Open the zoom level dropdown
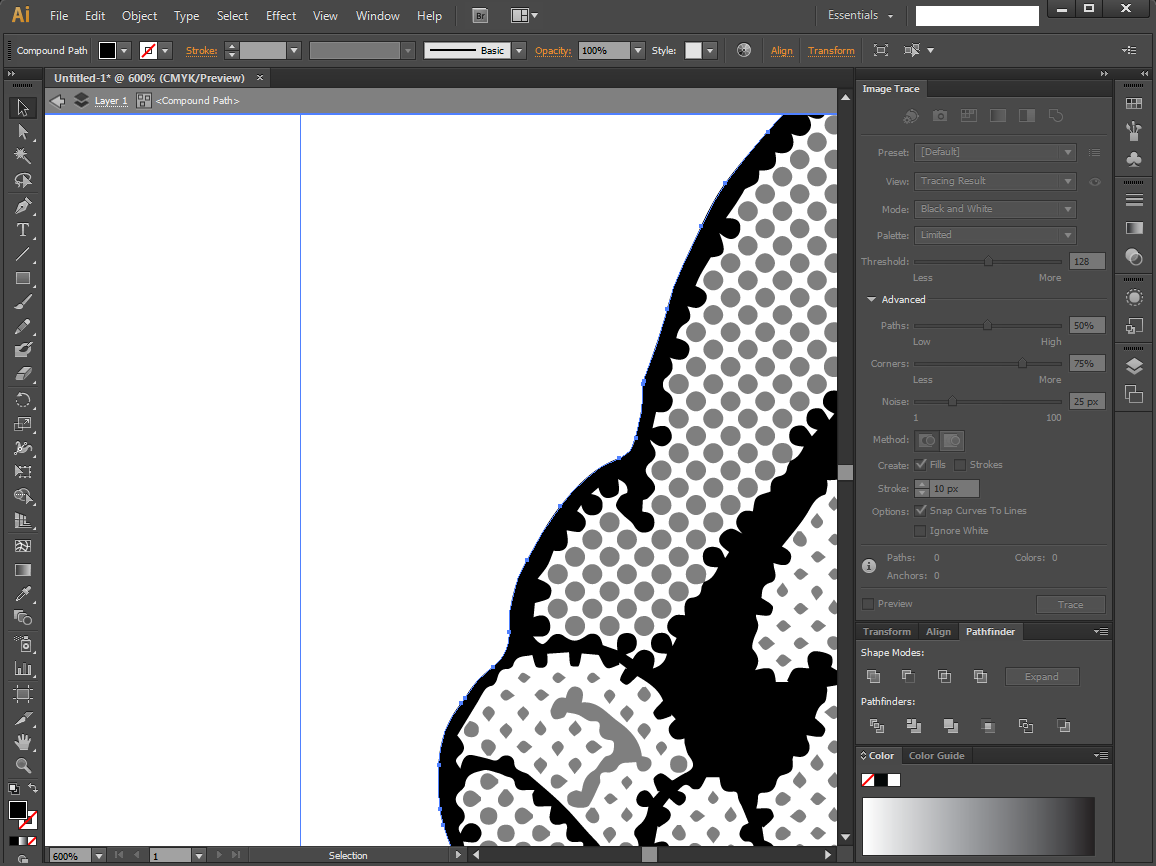Image resolution: width=1156 pixels, height=866 pixels. [99, 856]
